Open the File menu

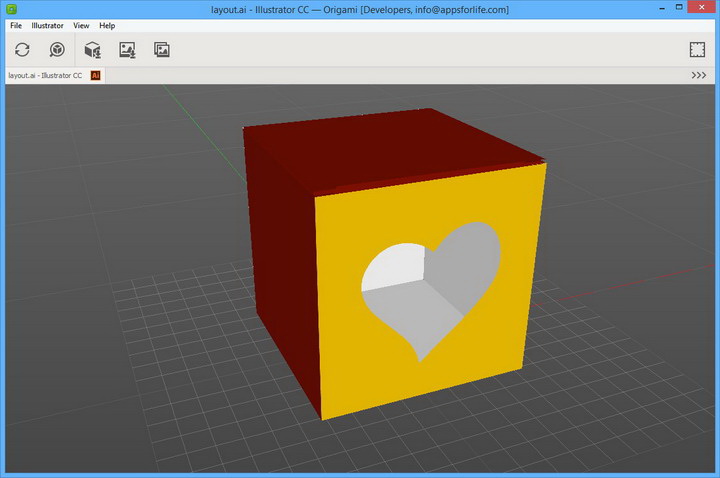[16, 25]
